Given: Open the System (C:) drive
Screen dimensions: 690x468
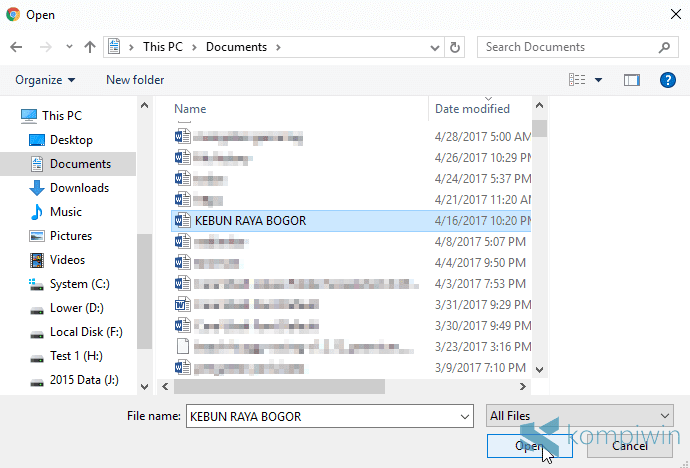Looking at the screenshot, I should (x=79, y=284).
